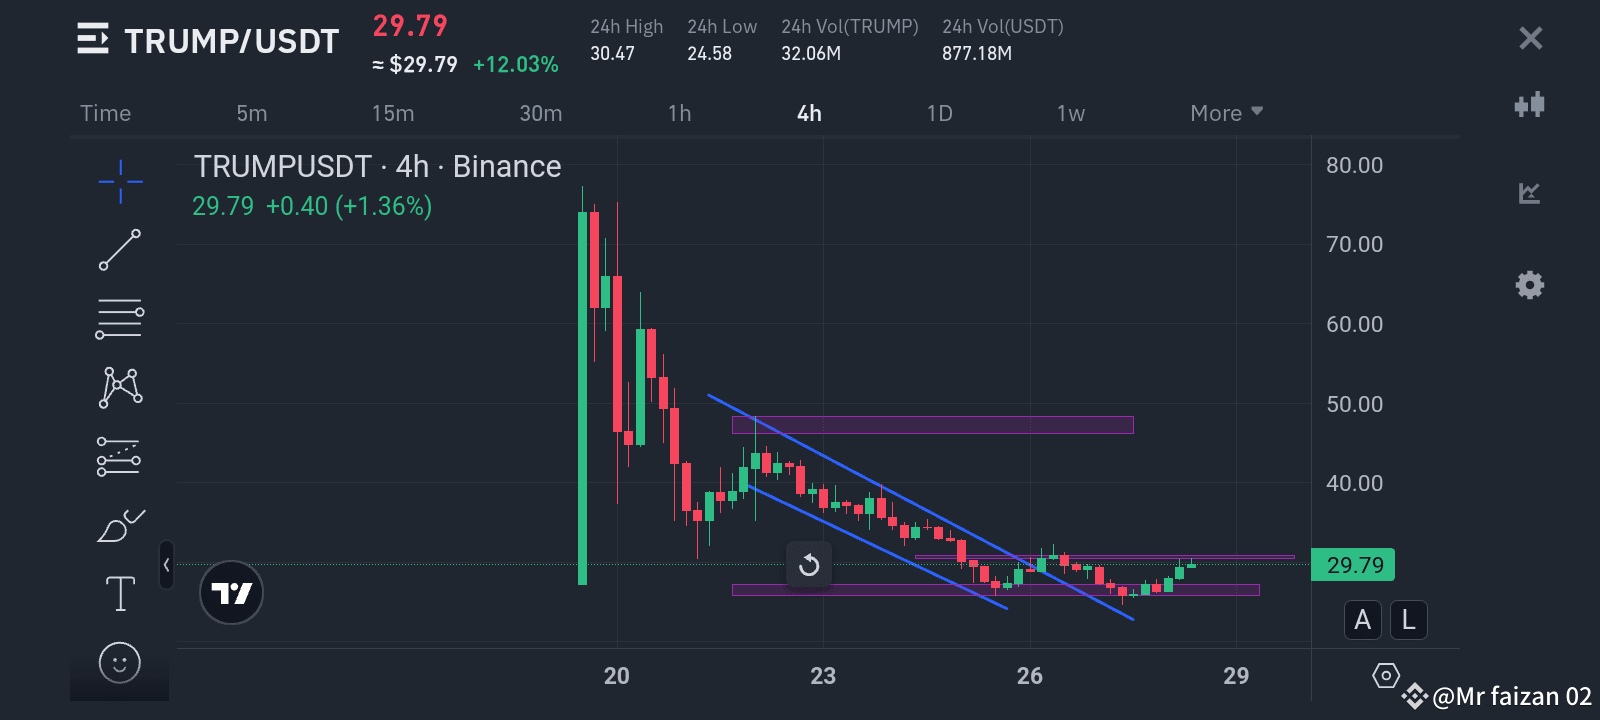Choose the text annotation tool
Screen dimensions: 1600x720
click(120, 593)
